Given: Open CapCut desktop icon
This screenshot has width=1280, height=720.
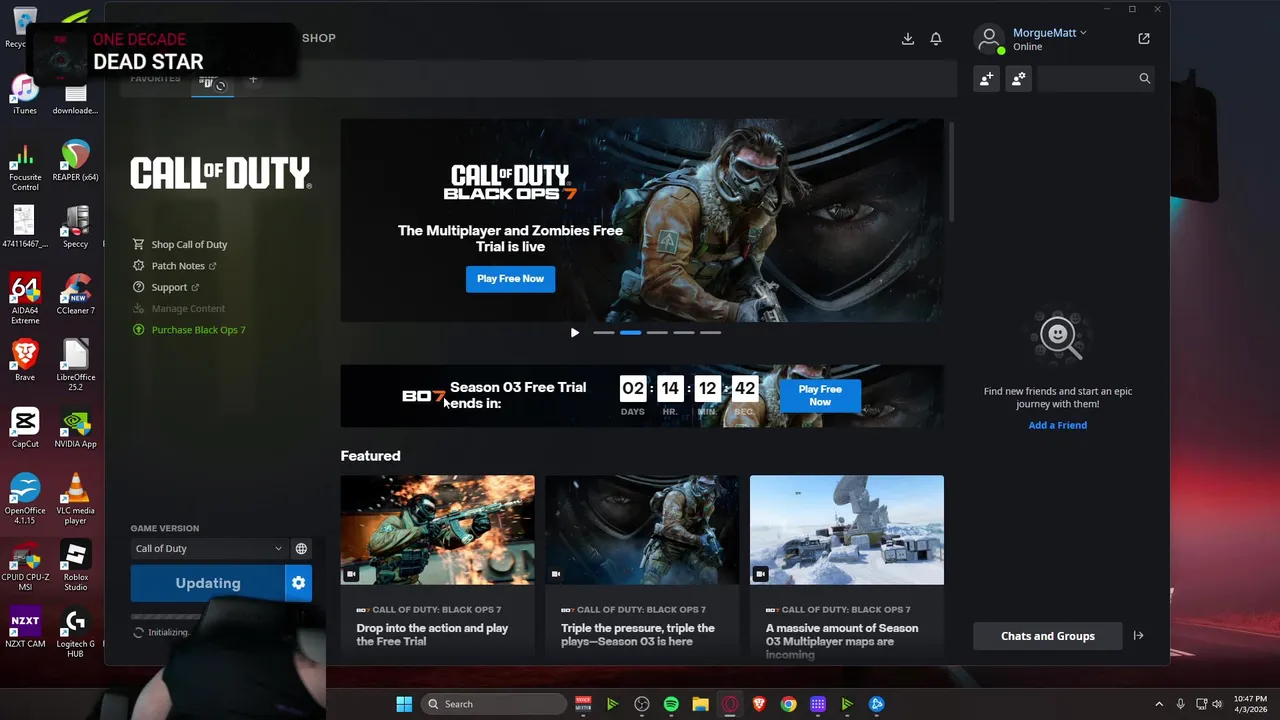Looking at the screenshot, I should tap(25, 428).
